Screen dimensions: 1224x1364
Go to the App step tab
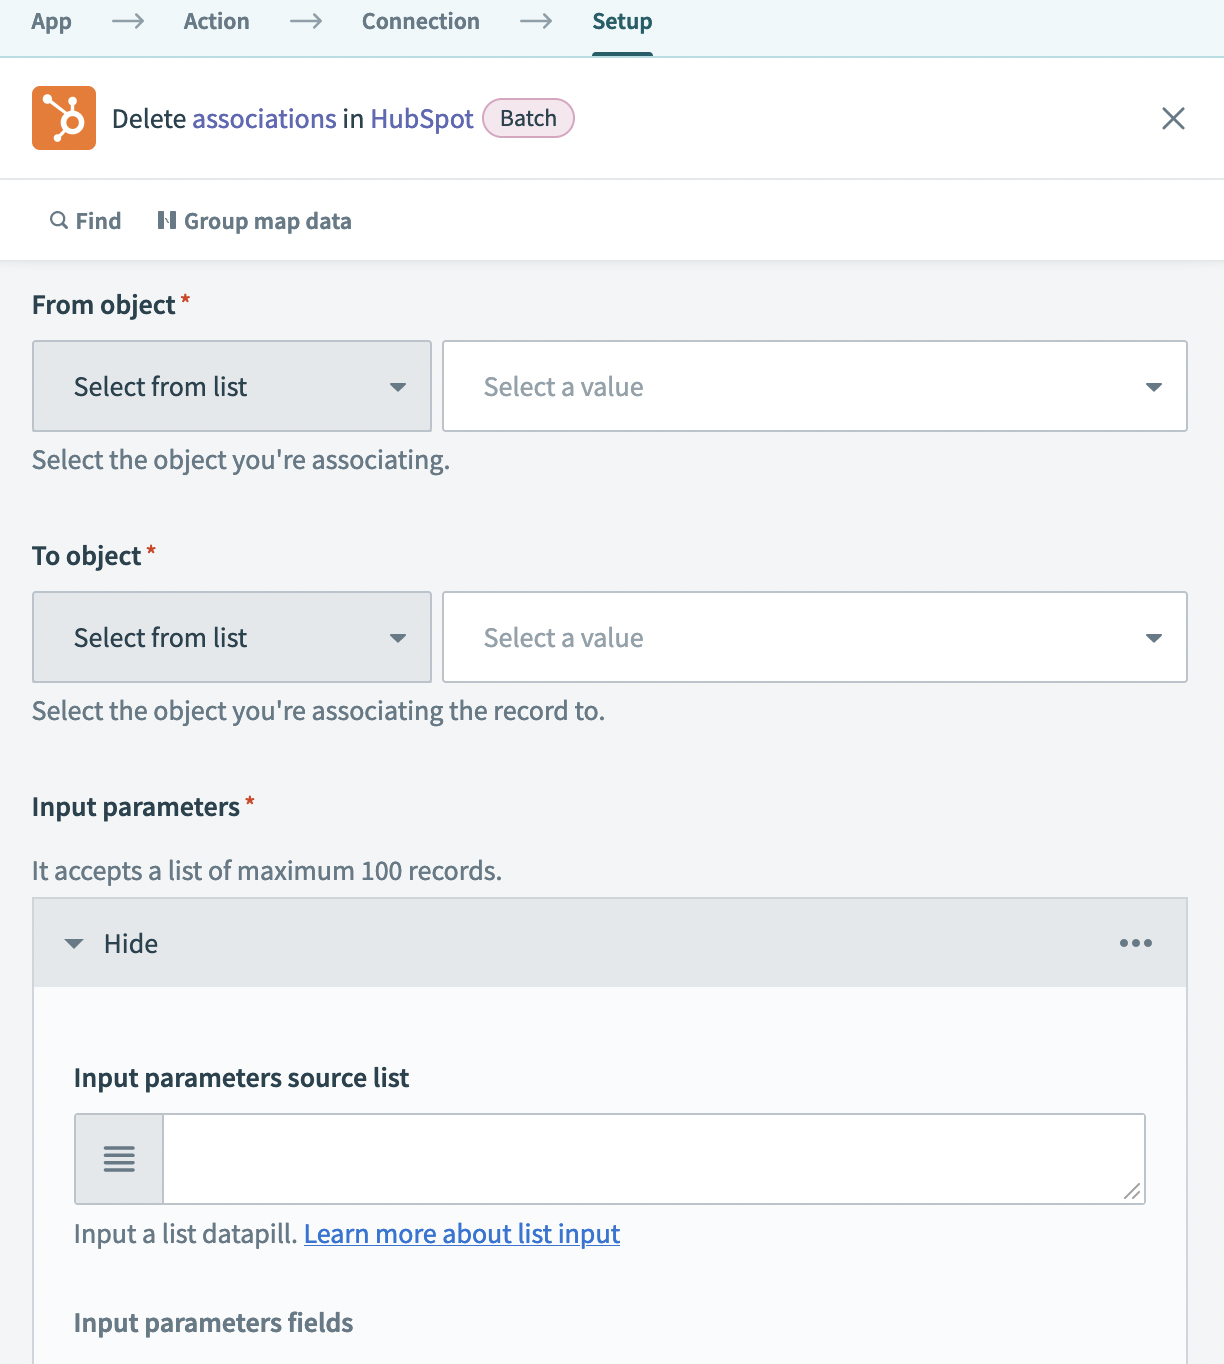[51, 21]
